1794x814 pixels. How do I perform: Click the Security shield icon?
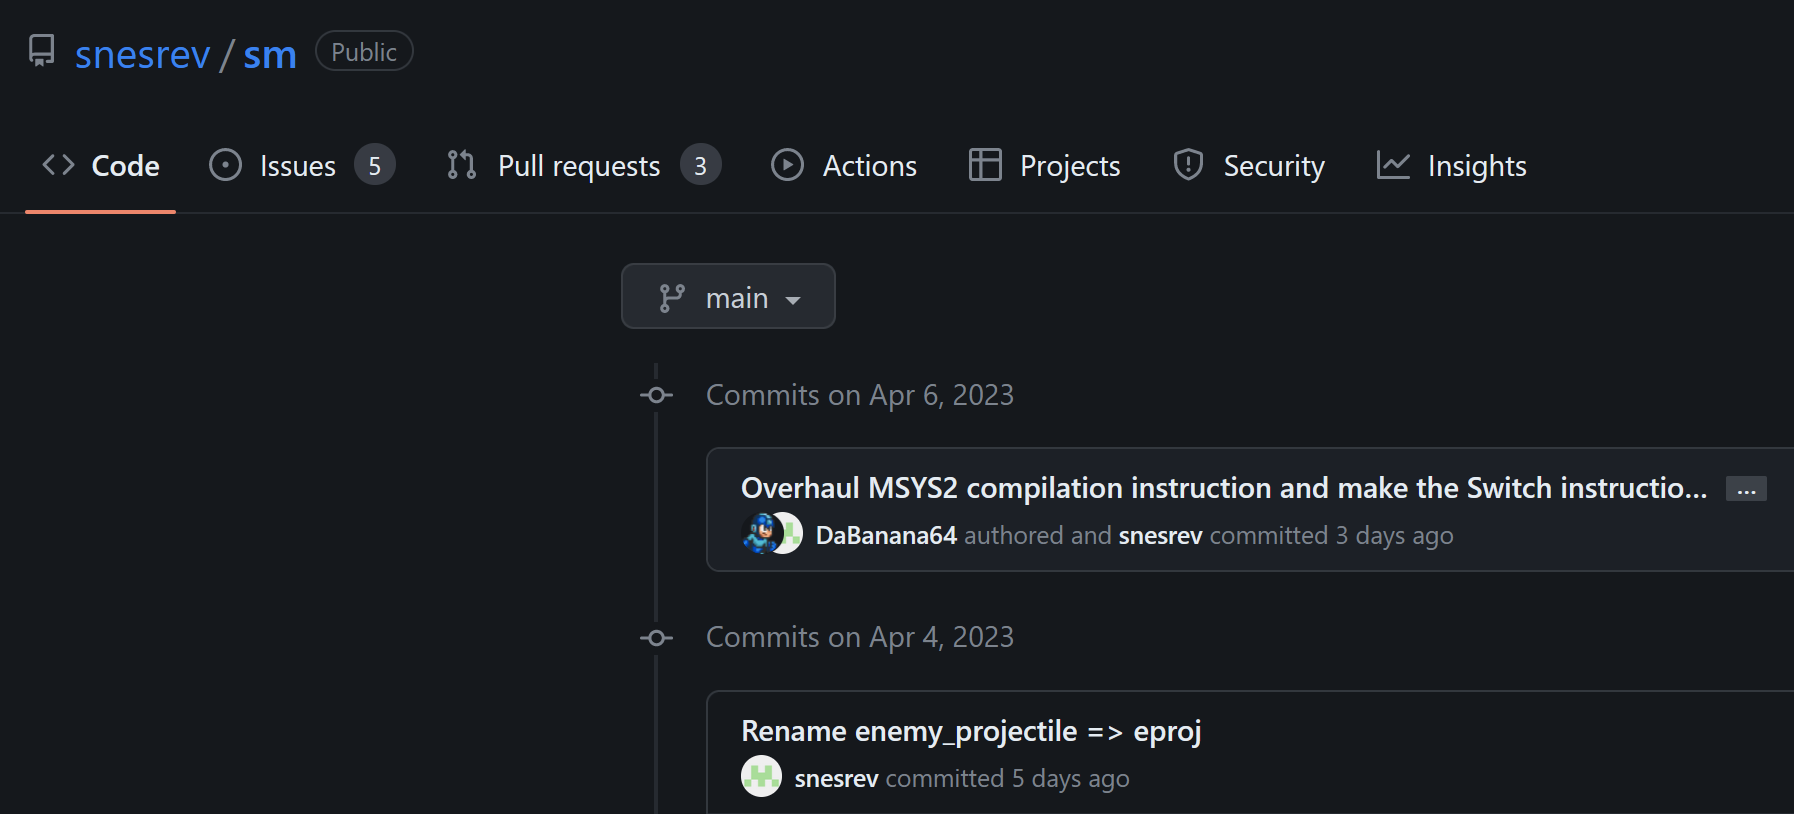coord(1188,165)
